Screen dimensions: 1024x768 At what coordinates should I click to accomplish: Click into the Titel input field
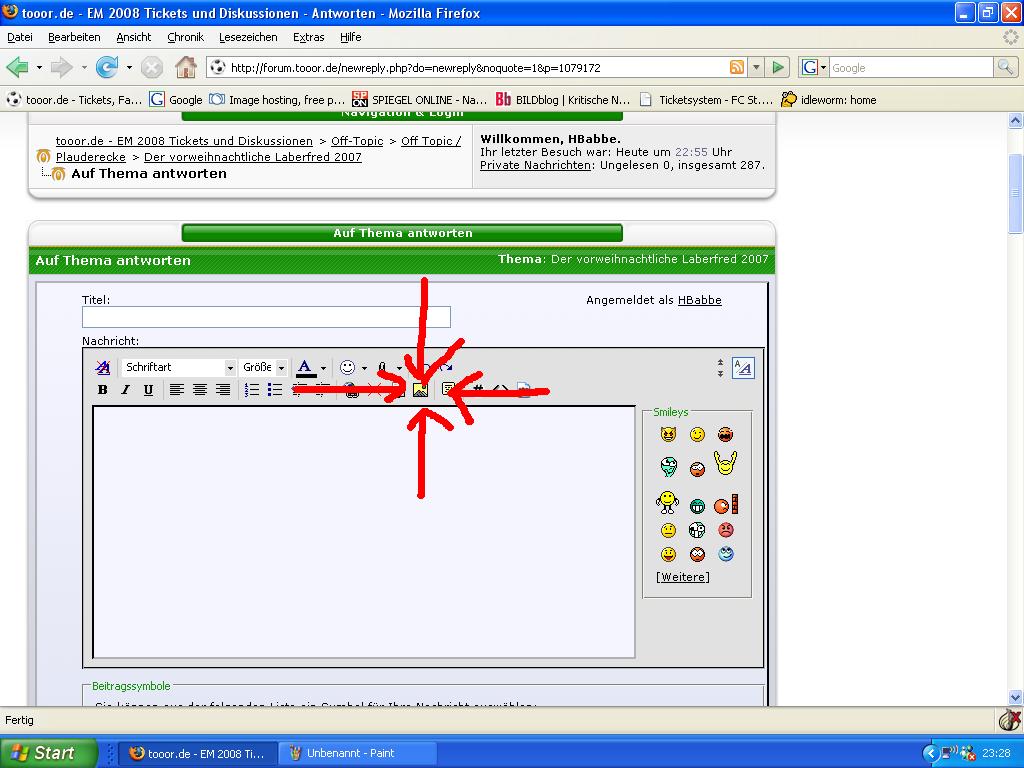coord(266,317)
